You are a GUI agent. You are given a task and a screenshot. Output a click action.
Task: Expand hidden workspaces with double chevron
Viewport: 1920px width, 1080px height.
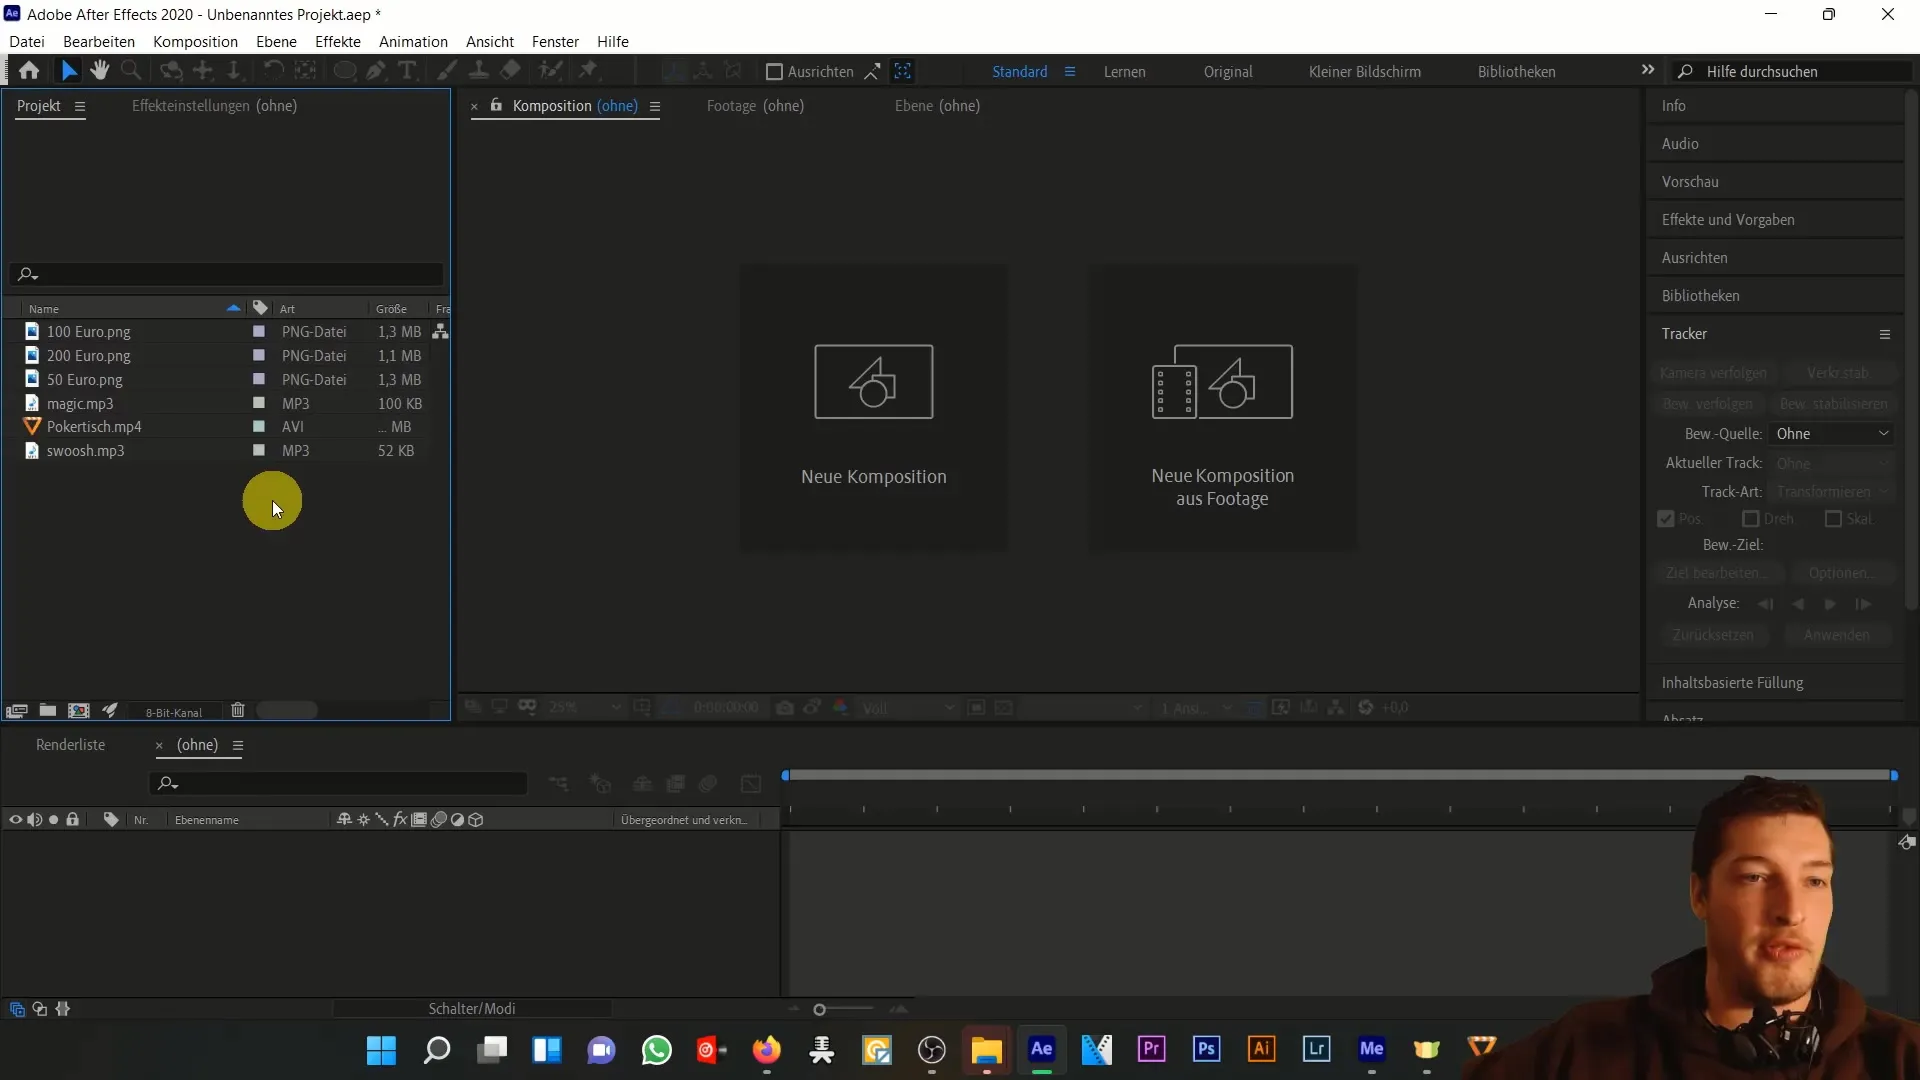[x=1648, y=70]
